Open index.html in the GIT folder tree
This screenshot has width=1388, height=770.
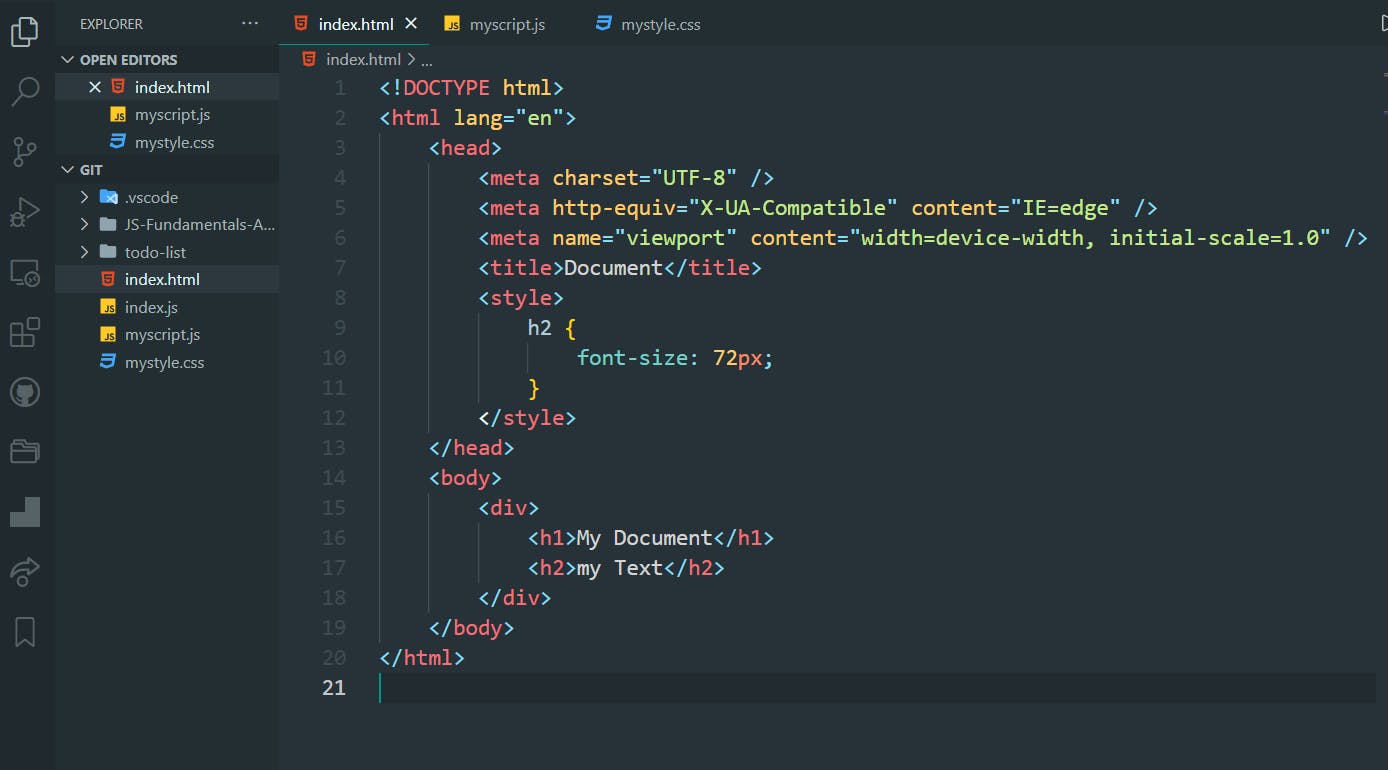[x=167, y=279]
